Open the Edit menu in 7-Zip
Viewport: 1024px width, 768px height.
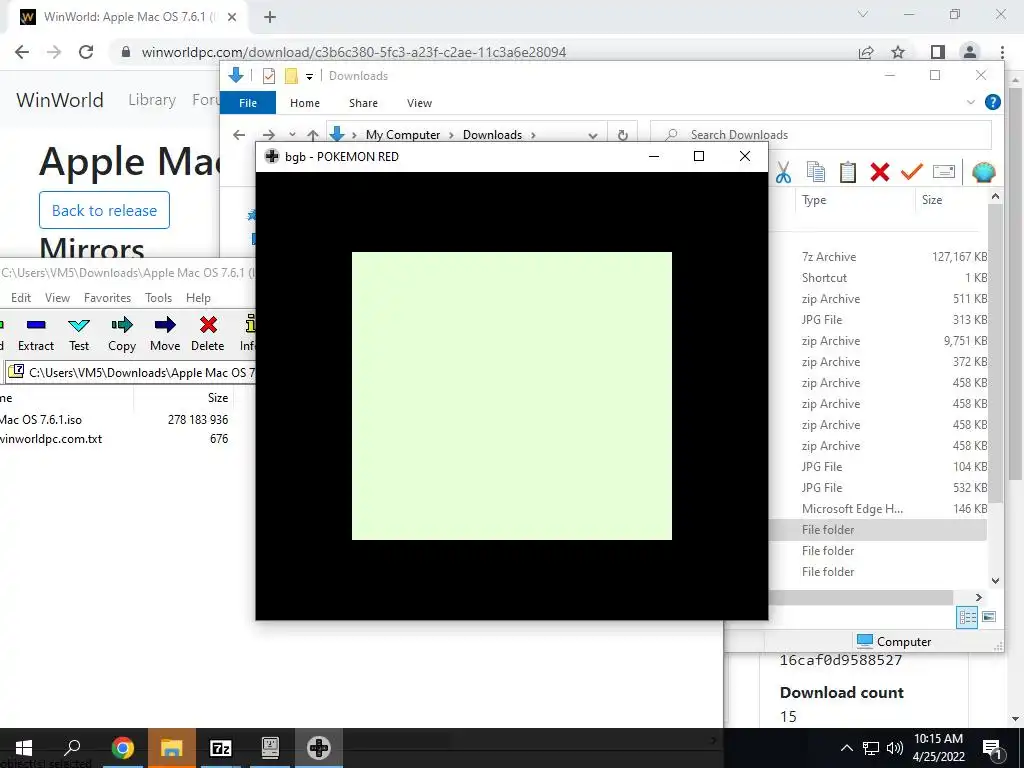tap(21, 297)
